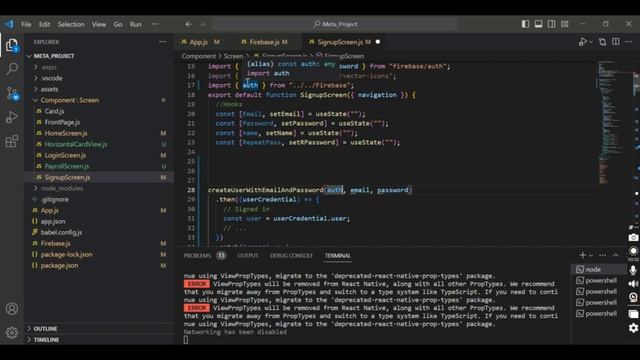This screenshot has width=640, height=360.
Task: Select the SignupScreen.js editor tab
Action: 344,42
